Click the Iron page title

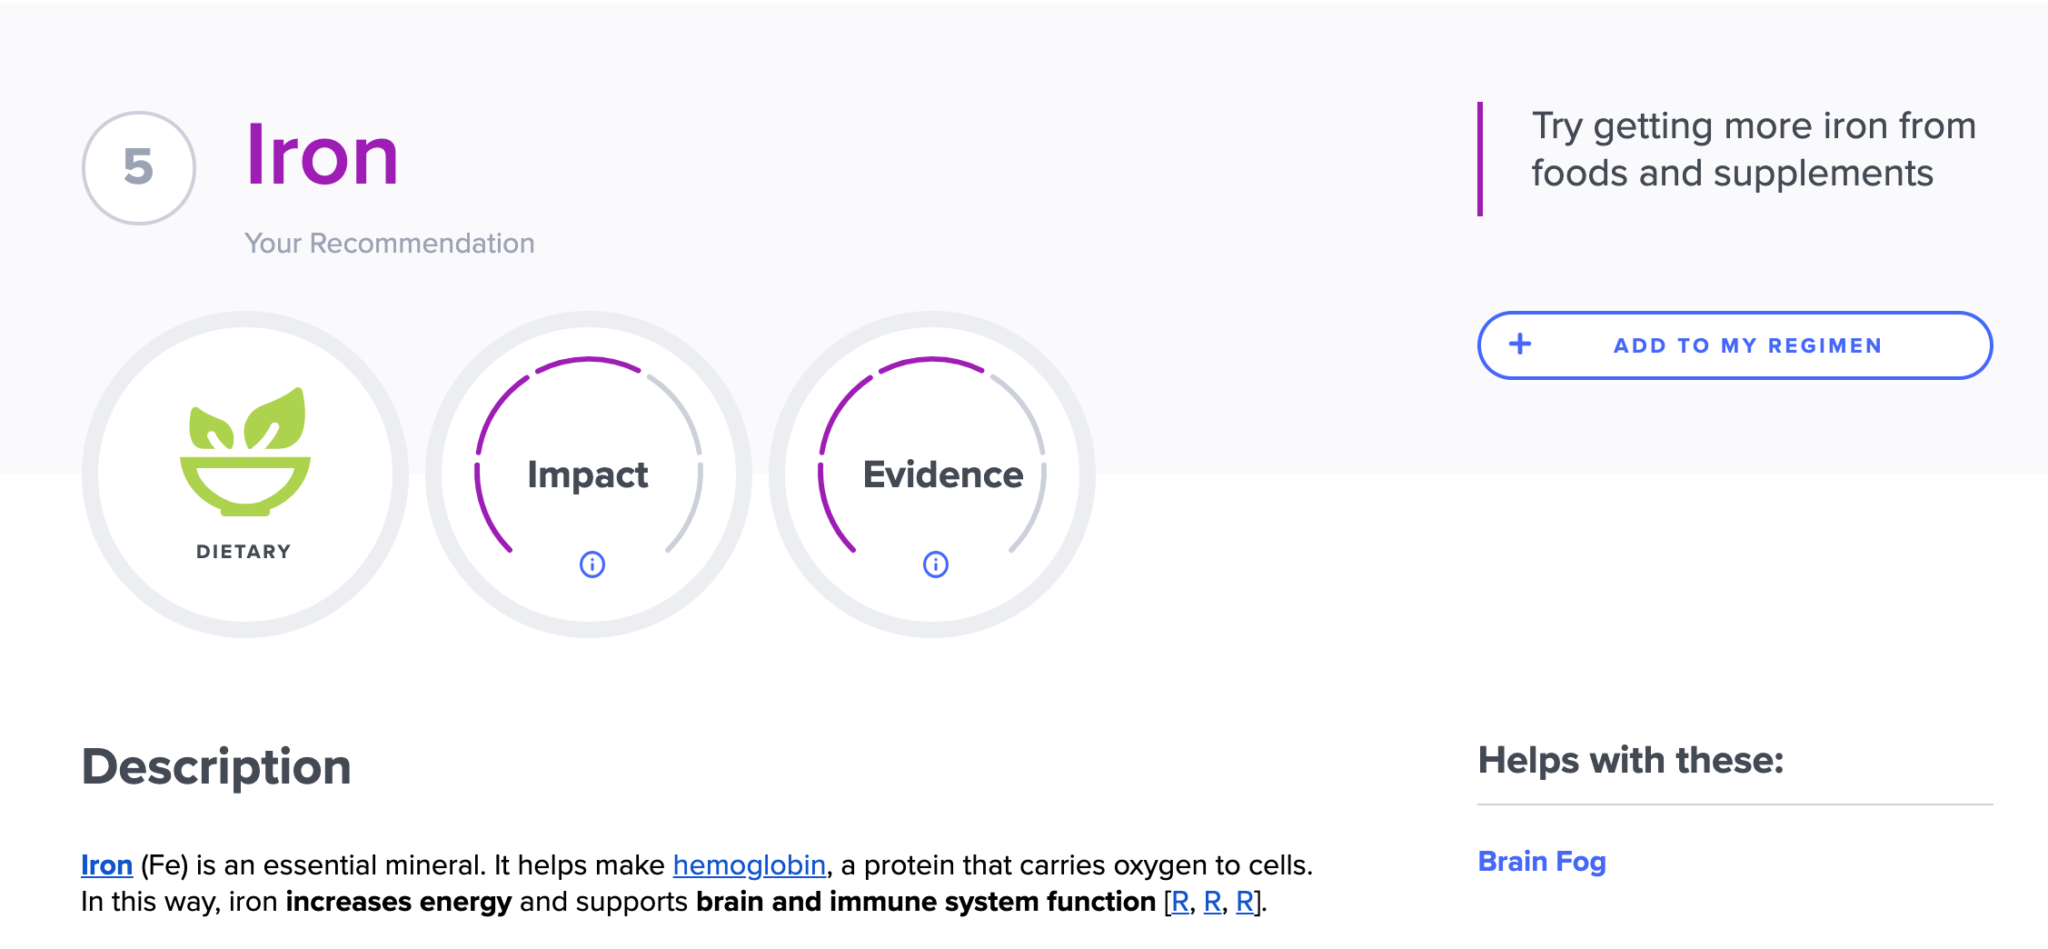[x=322, y=155]
